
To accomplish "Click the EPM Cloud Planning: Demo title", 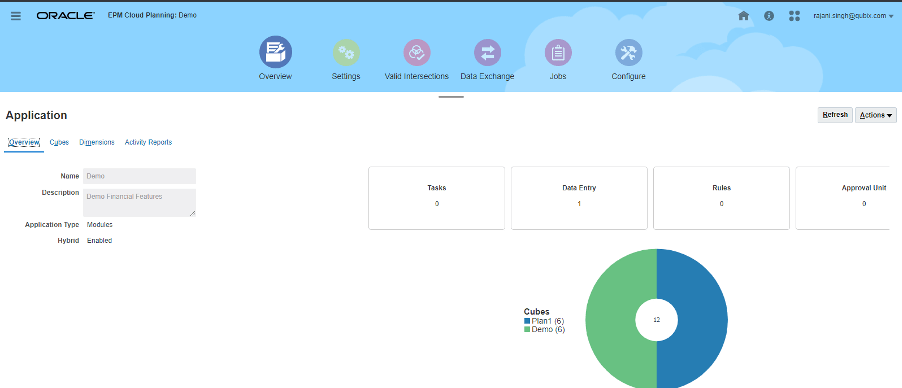I will 152,16.
